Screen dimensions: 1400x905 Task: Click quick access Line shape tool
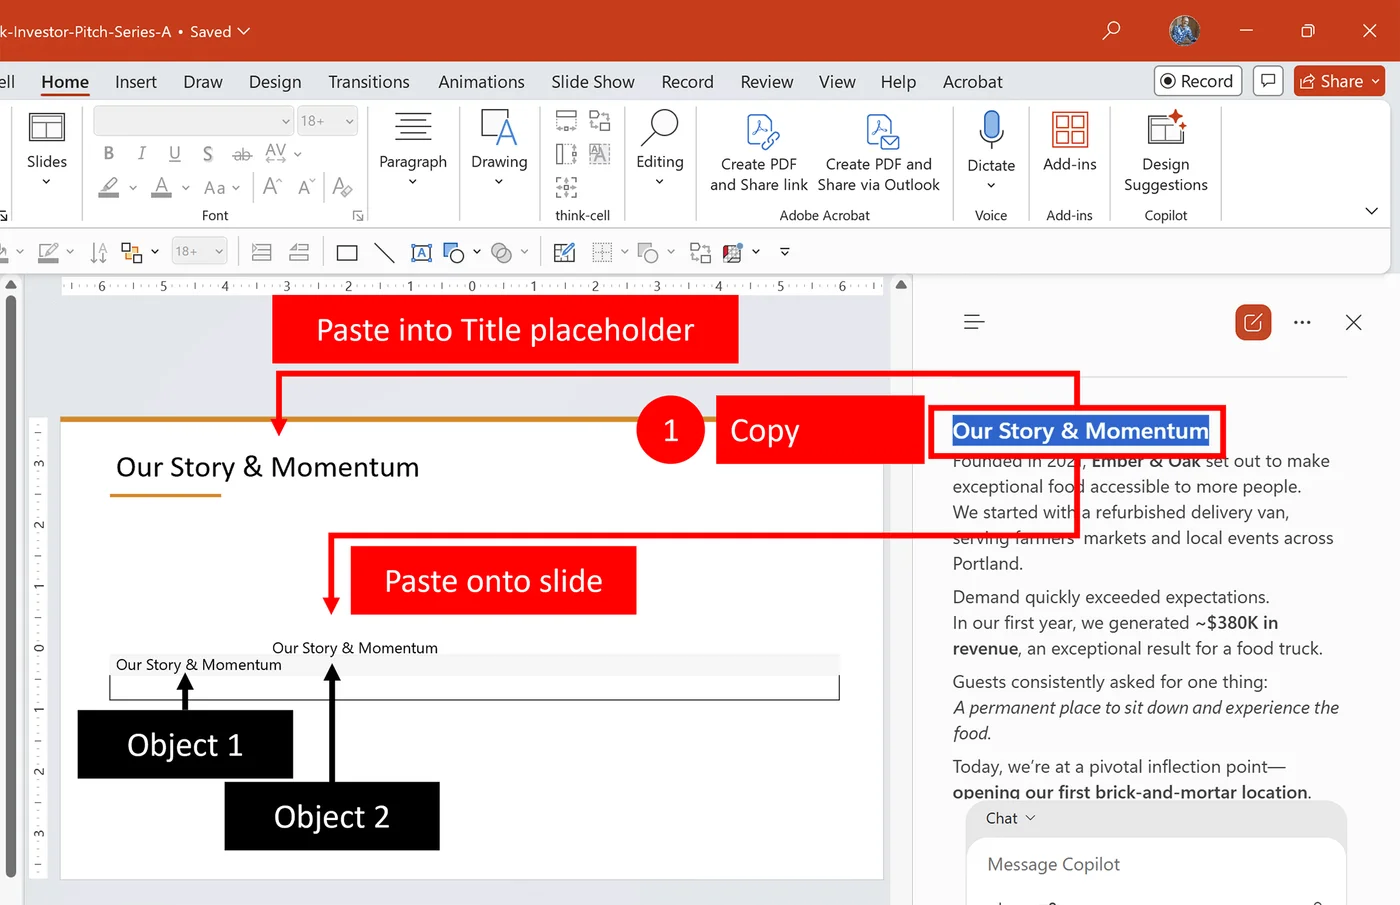click(x=384, y=253)
